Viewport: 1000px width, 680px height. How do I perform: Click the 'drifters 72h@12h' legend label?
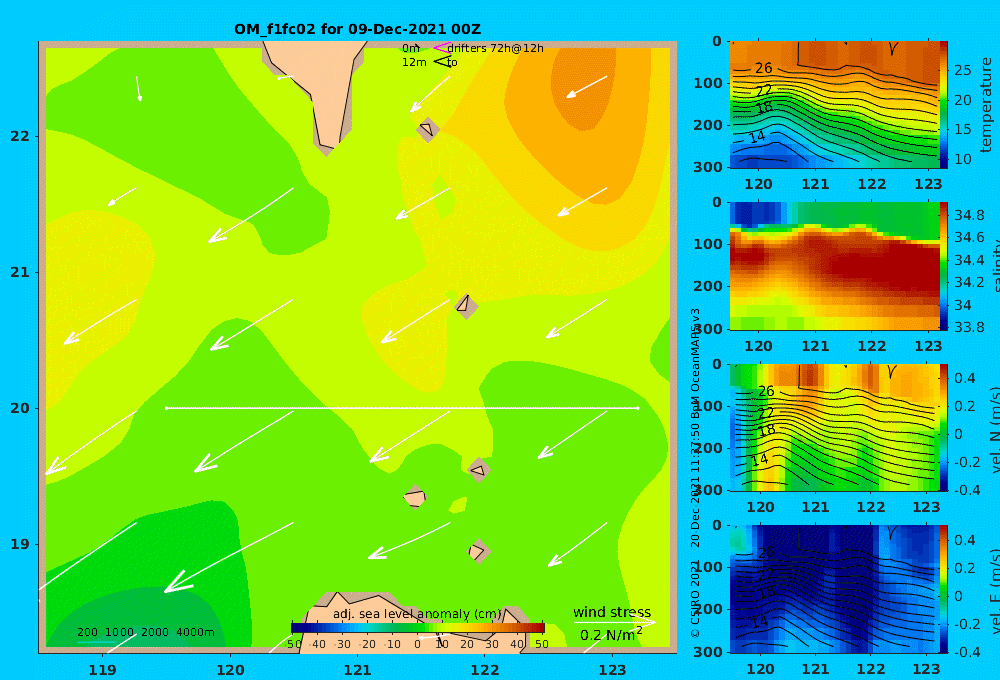[x=496, y=48]
